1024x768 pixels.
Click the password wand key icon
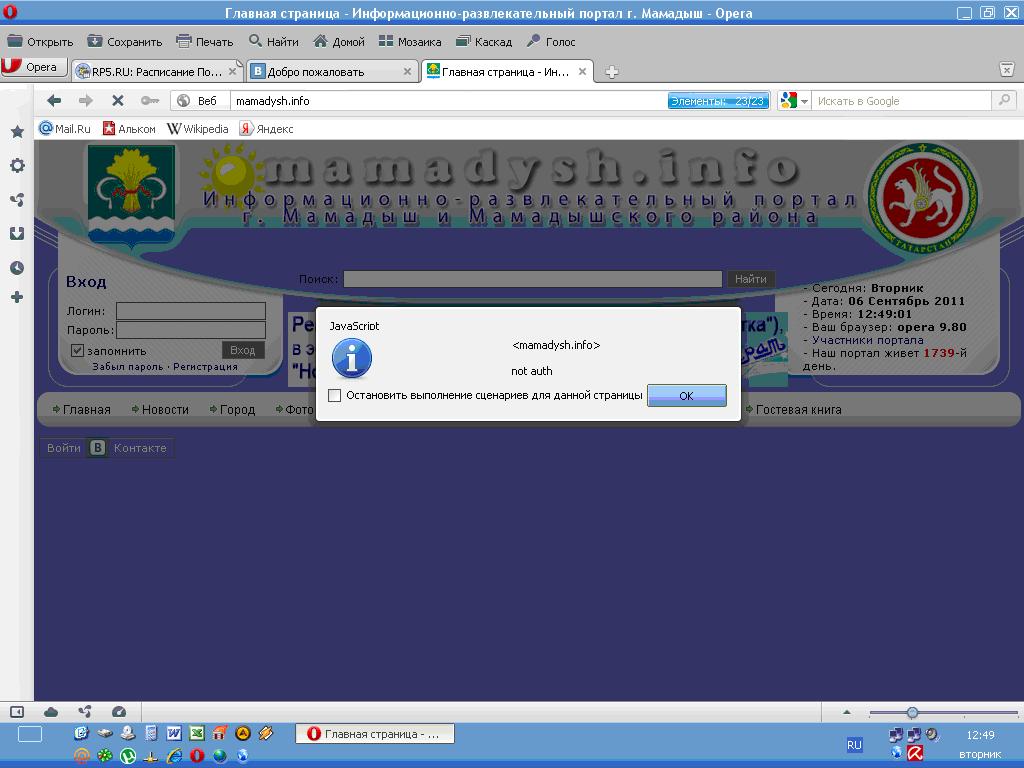click(x=149, y=100)
